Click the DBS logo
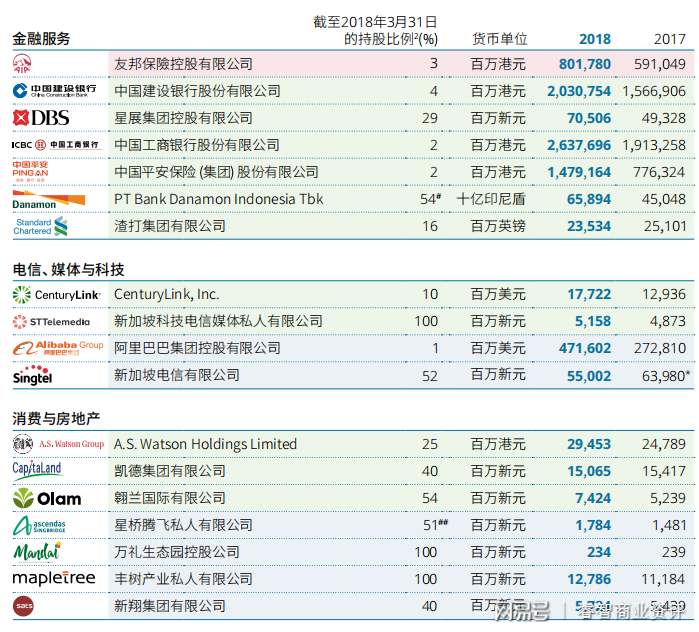This screenshot has width=699, height=632. click(41, 118)
